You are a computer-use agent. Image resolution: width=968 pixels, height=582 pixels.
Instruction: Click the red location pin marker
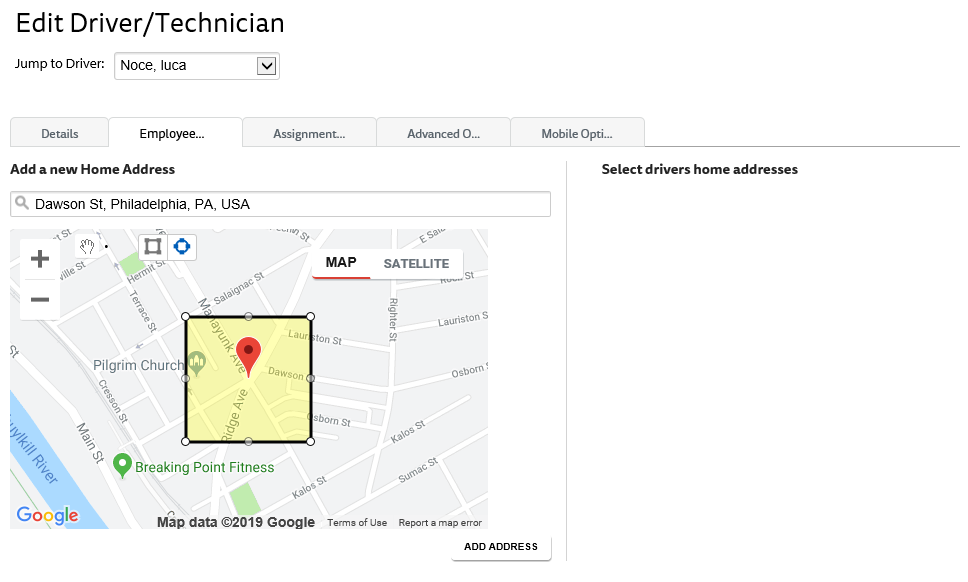(x=249, y=357)
